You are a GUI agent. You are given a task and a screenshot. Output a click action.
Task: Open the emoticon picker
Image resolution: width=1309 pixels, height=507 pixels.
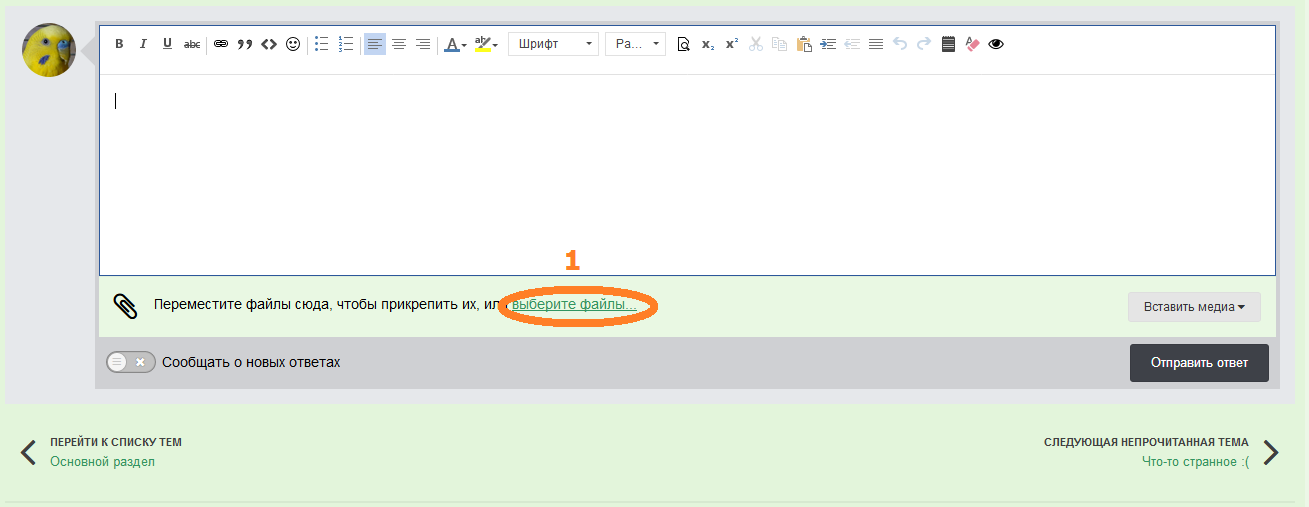tap(293, 44)
